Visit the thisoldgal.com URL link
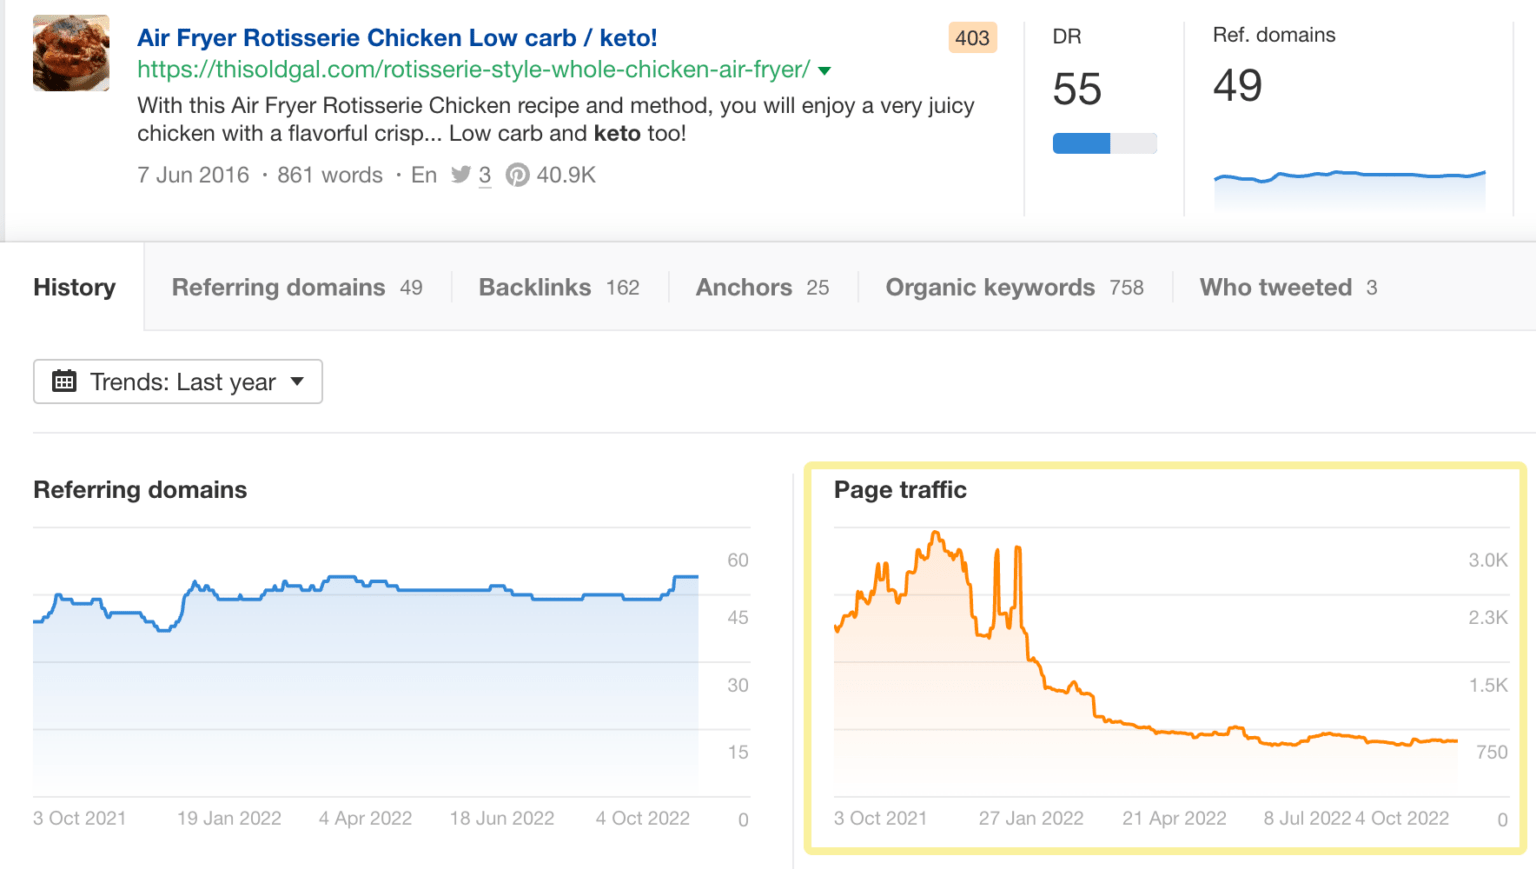 473,70
